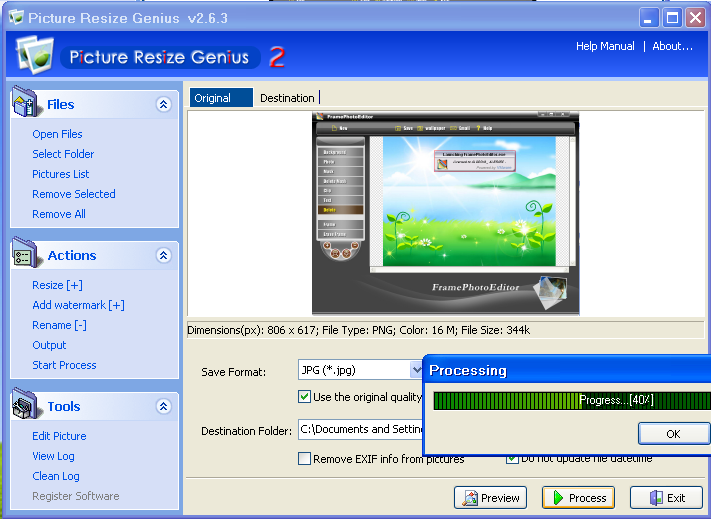Click Remove All
The height and width of the screenshot is (519, 711).
59,214
